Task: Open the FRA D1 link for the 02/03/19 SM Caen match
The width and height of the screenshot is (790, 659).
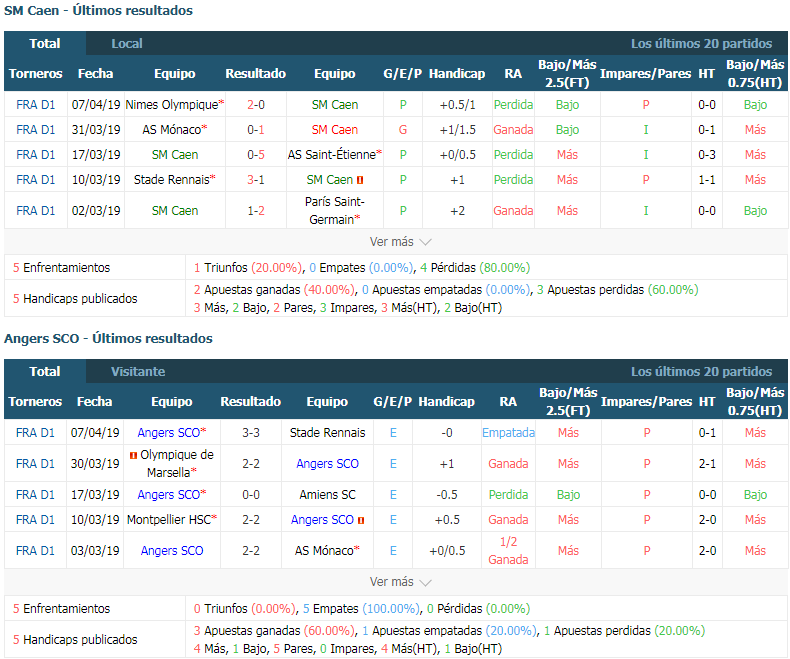Action: pos(35,211)
